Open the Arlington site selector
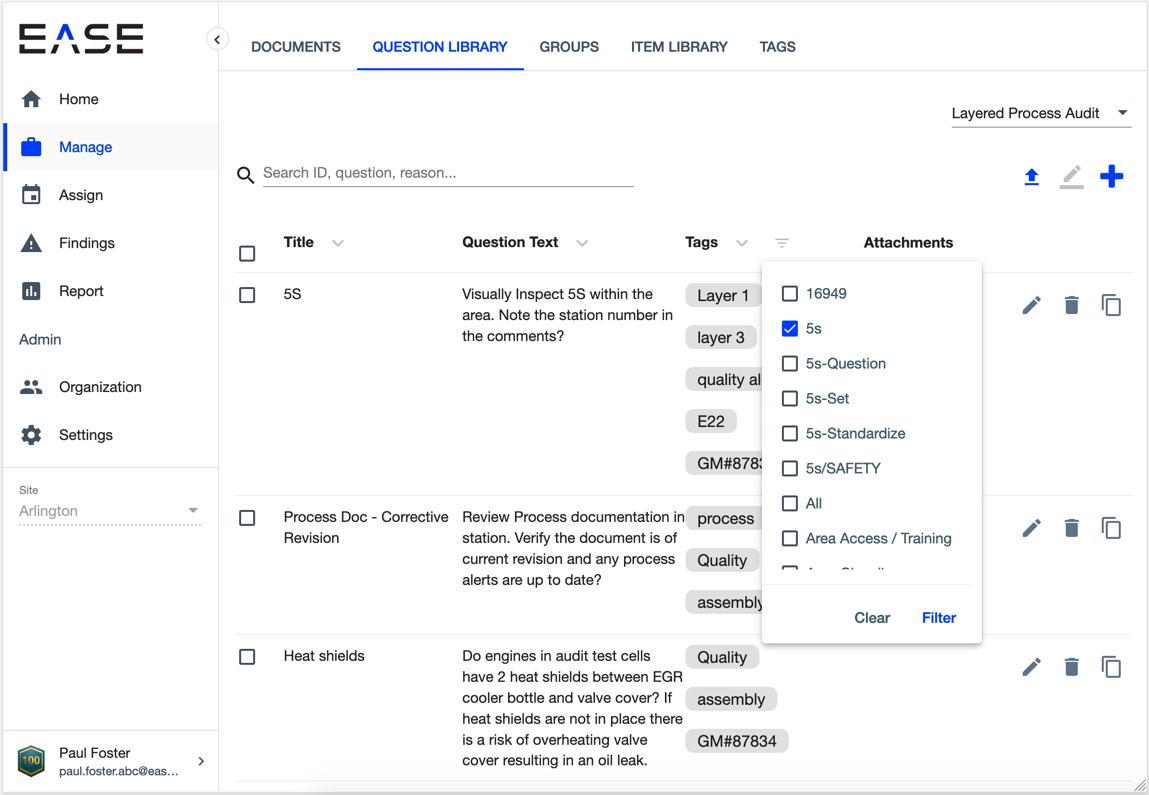1149x795 pixels. (110, 511)
